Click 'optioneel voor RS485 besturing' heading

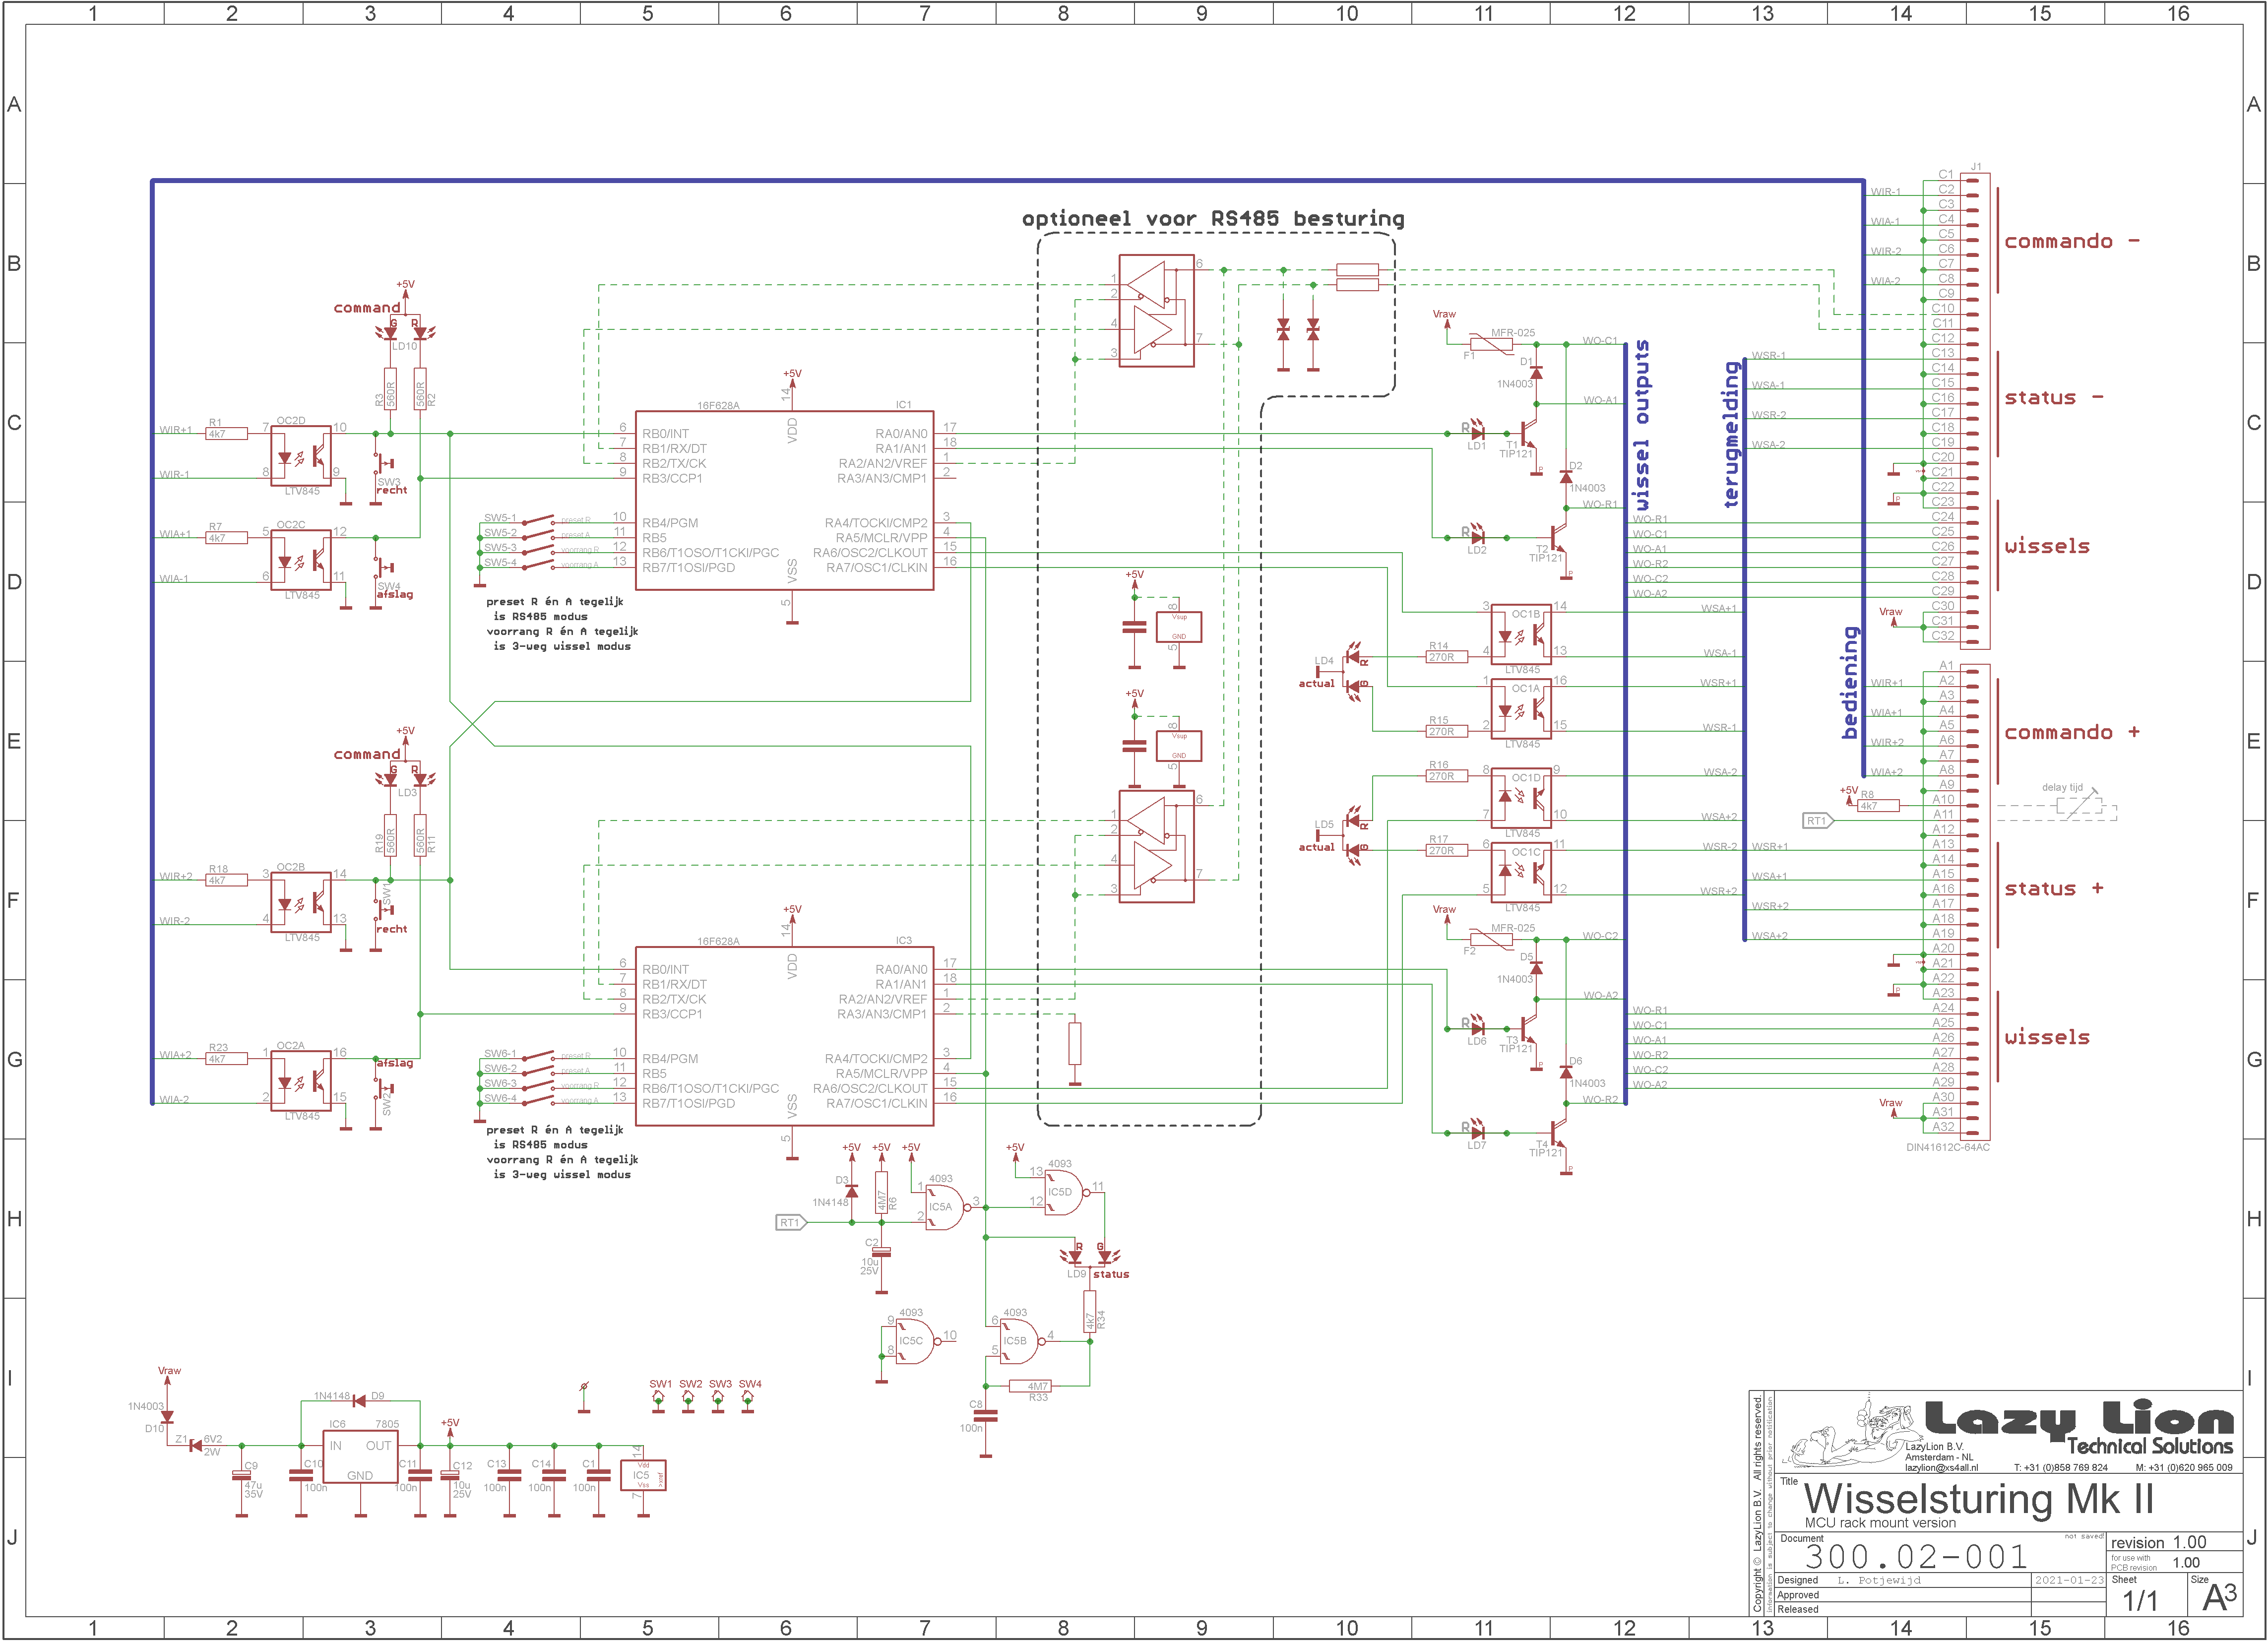point(1213,218)
